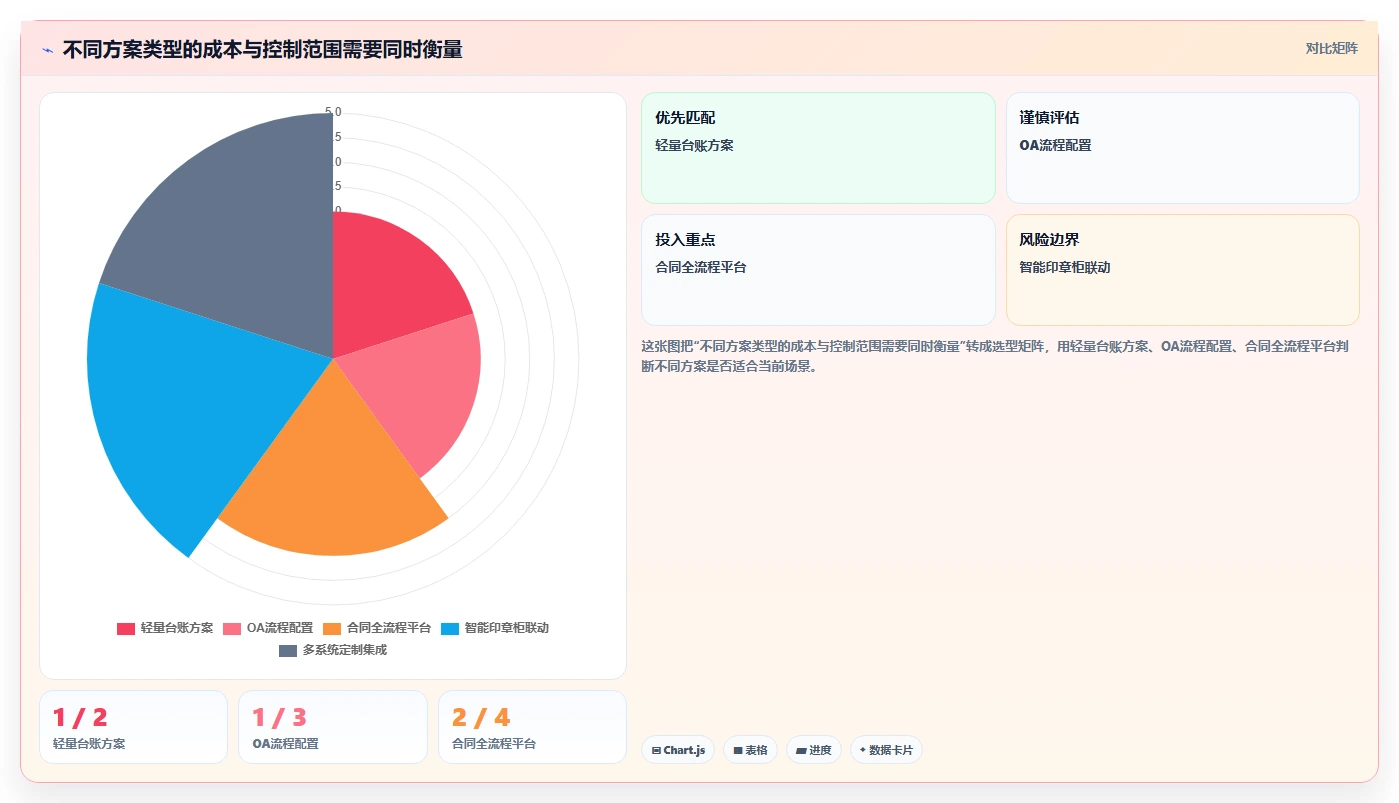Viewport: 1399px width, 803px height.
Task: Click the 进度 chip icon
Action: tap(801, 750)
